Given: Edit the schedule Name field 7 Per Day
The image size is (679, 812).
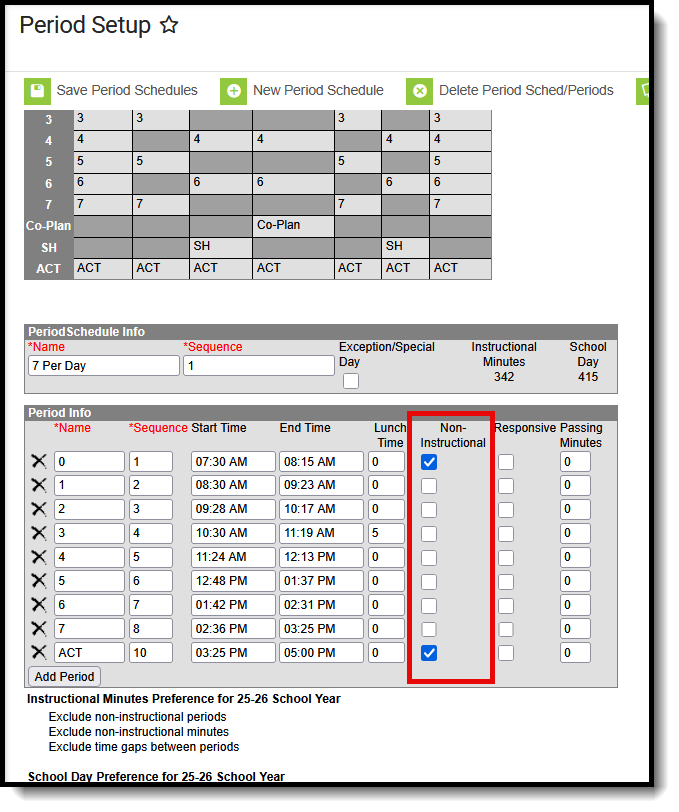Looking at the screenshot, I should [104, 366].
